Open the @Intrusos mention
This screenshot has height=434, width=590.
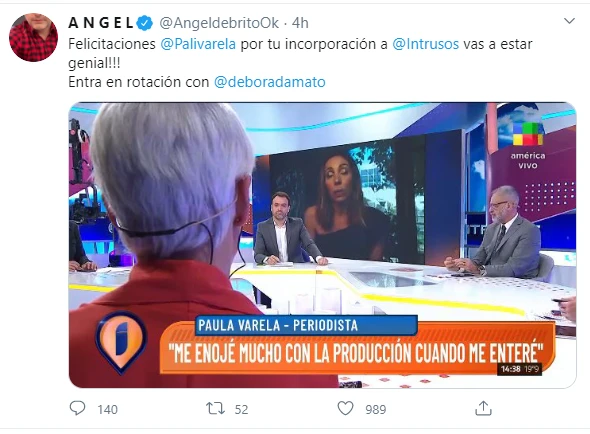point(426,44)
